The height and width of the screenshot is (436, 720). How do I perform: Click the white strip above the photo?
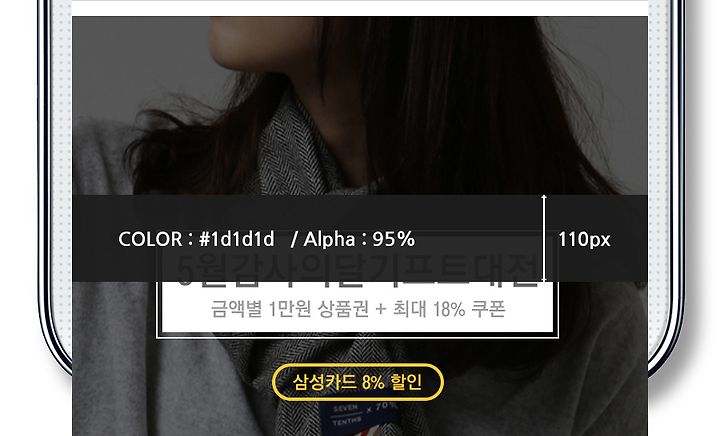pyautogui.click(x=360, y=8)
